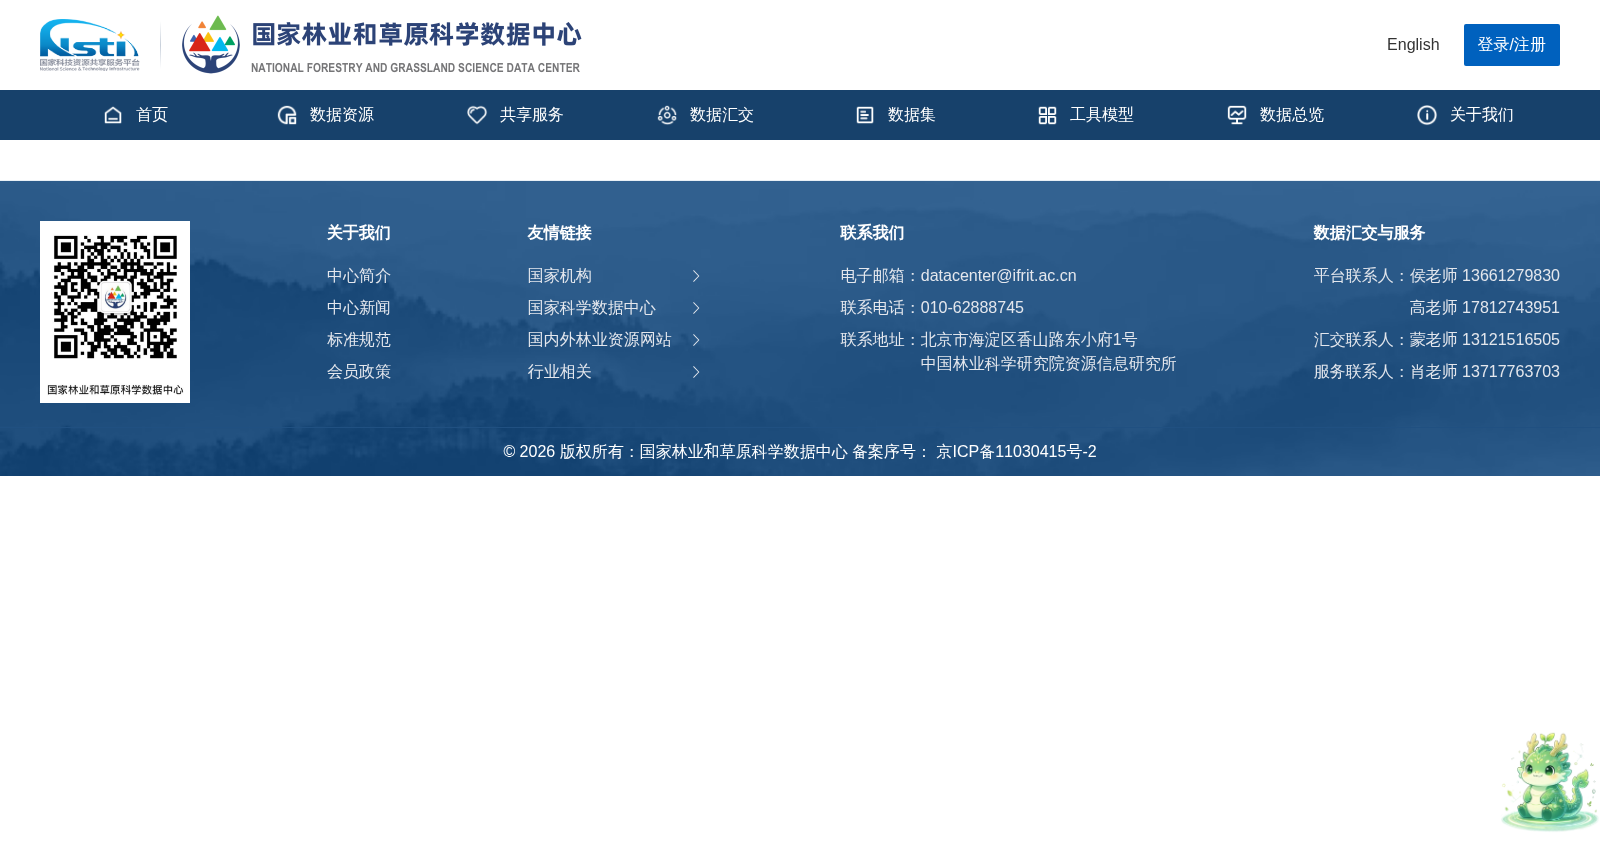Click the contact 蒙老师 13121516505

[x=1484, y=340]
